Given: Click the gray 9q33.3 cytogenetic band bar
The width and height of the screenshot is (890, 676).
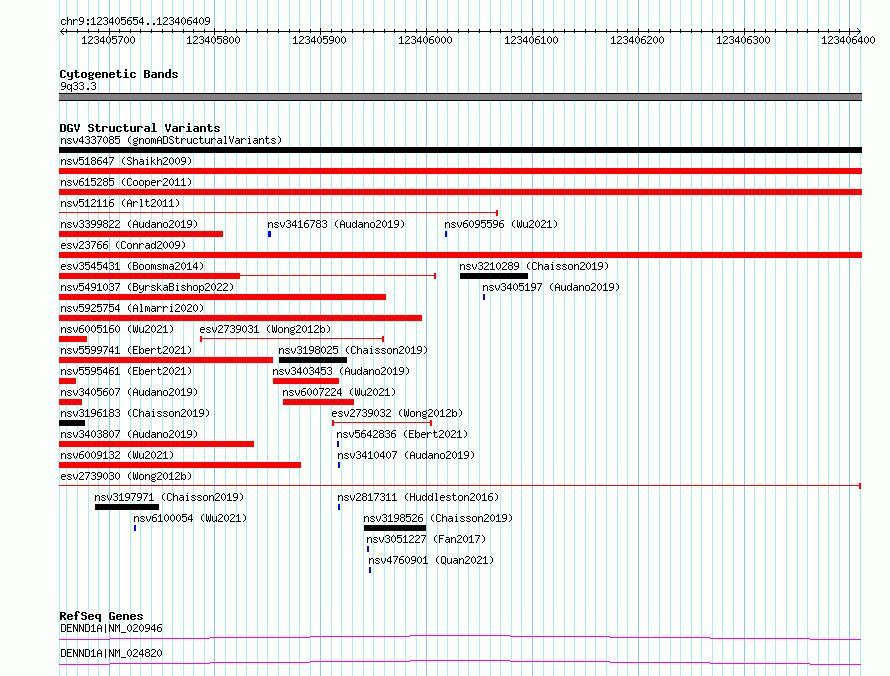Looking at the screenshot, I should click(x=460, y=97).
